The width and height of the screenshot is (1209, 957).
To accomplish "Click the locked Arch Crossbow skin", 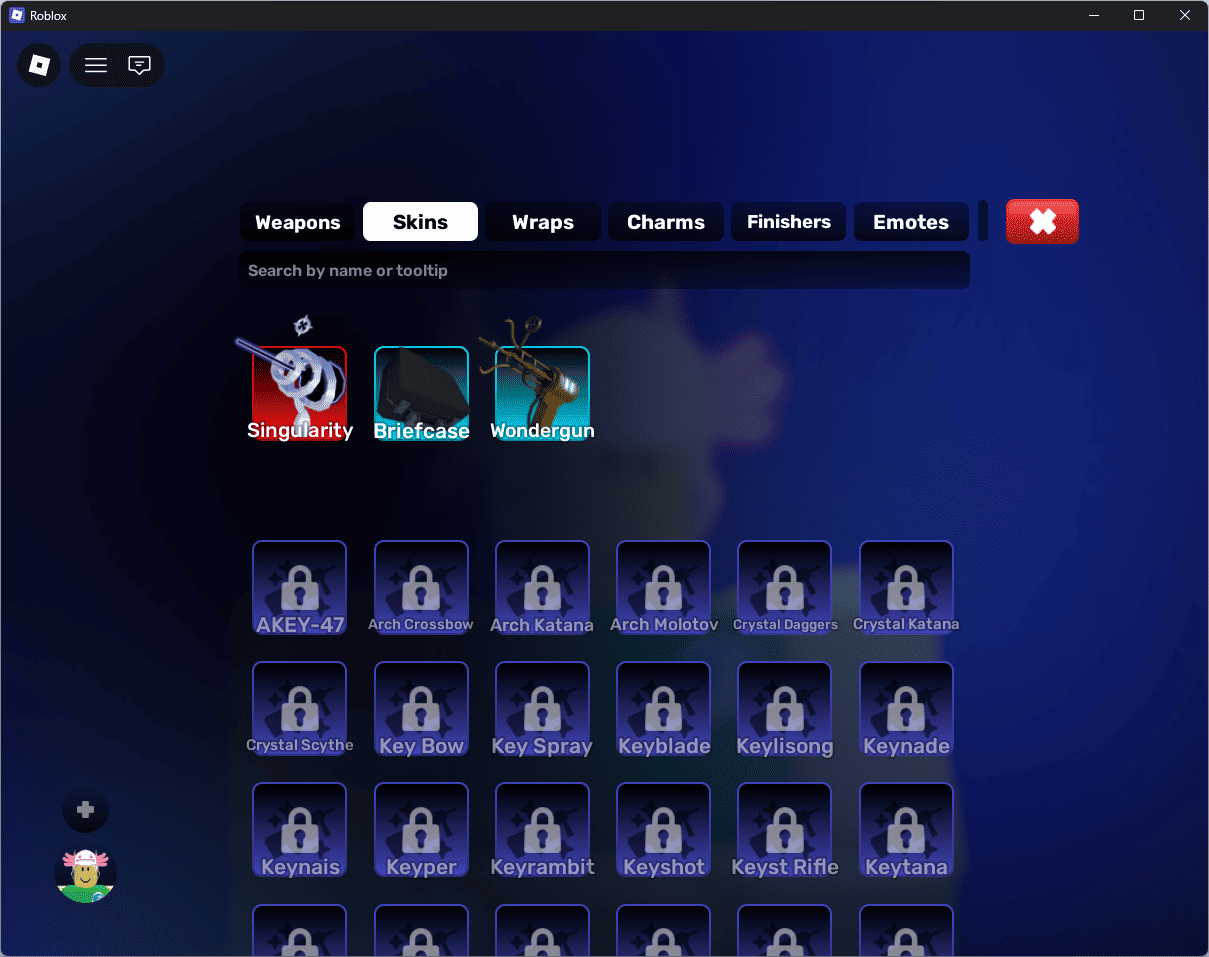I will coord(421,588).
